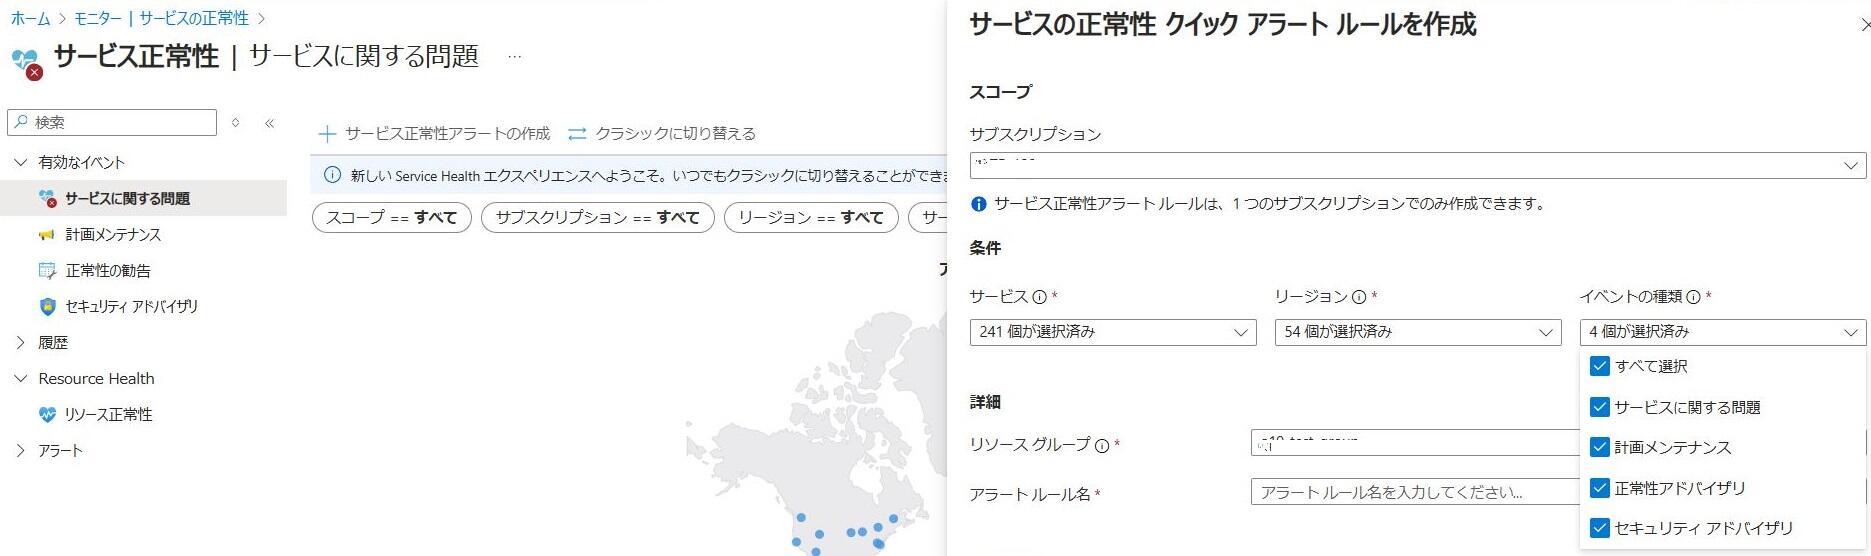1871x556 pixels.
Task: Close the quick alert rule panel
Action: tap(1864, 25)
